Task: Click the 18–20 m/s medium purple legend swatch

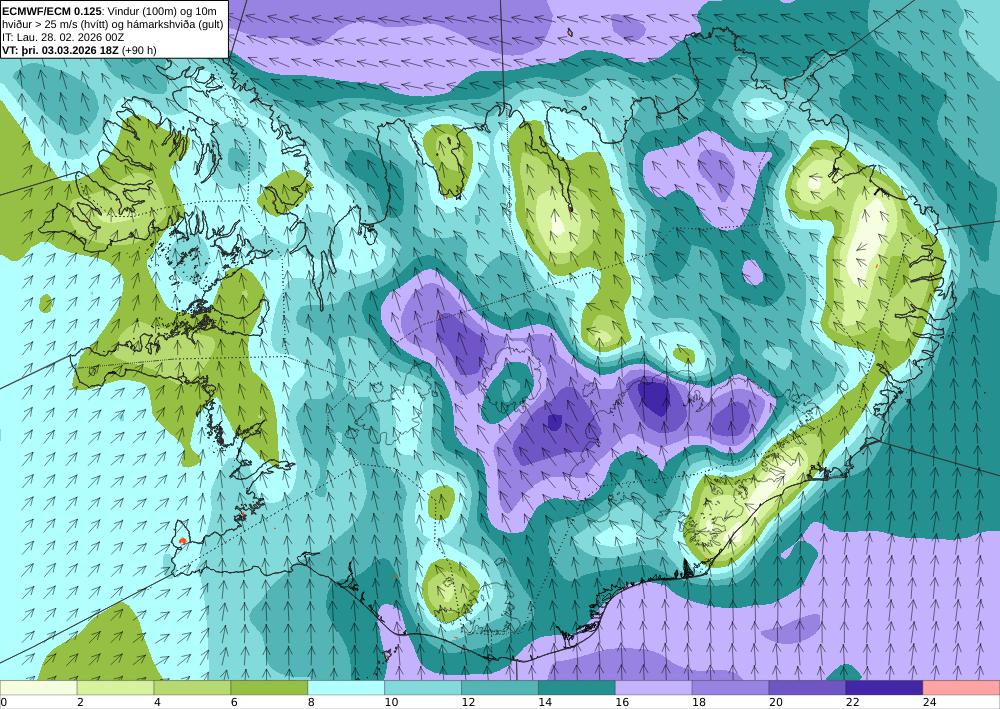Action: coord(730,687)
